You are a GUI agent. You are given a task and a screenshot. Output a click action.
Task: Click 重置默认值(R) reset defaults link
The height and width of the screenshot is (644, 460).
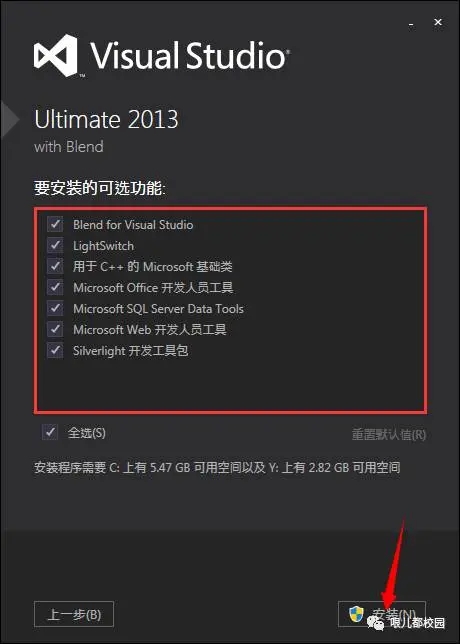(389, 434)
